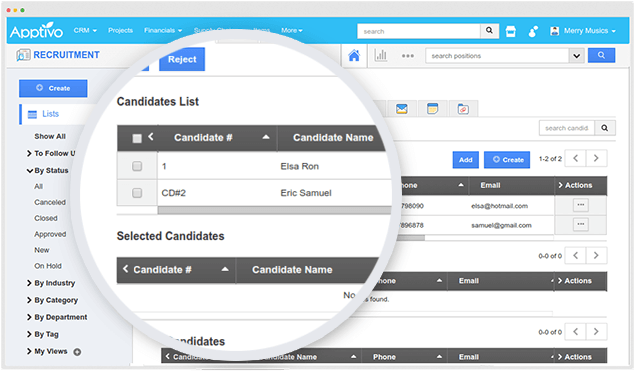Click the sidebar Create button
Screen dimensions: 635x371
tap(53, 88)
